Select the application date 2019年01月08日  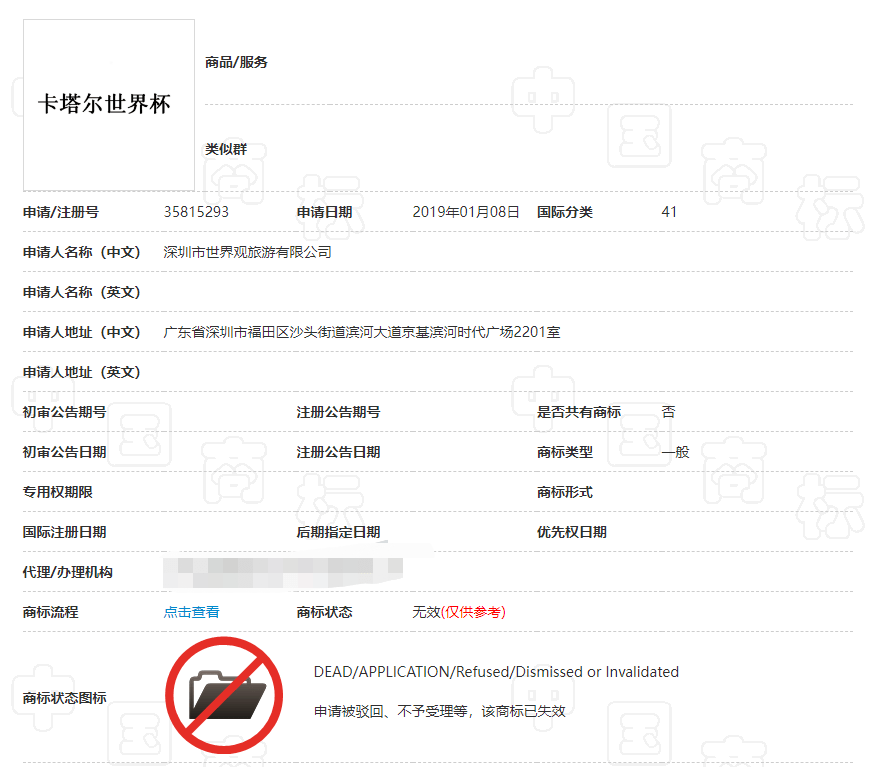pyautogui.click(x=466, y=212)
